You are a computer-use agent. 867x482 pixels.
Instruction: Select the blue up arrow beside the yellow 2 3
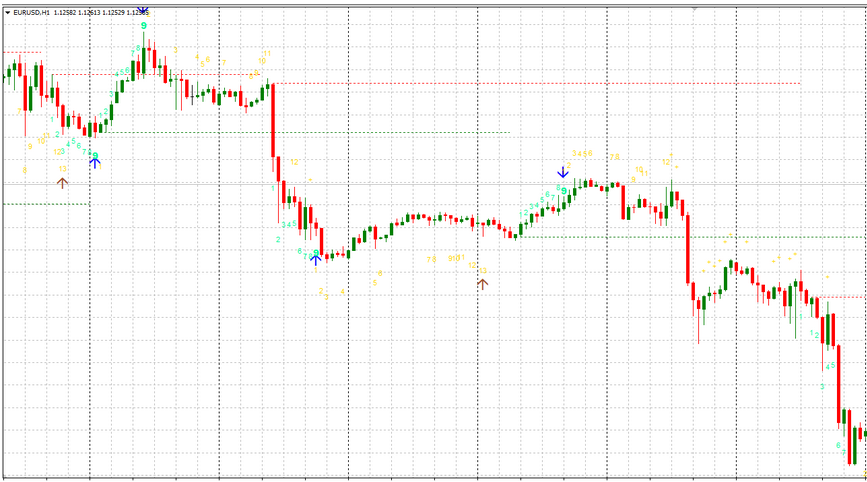click(x=316, y=260)
